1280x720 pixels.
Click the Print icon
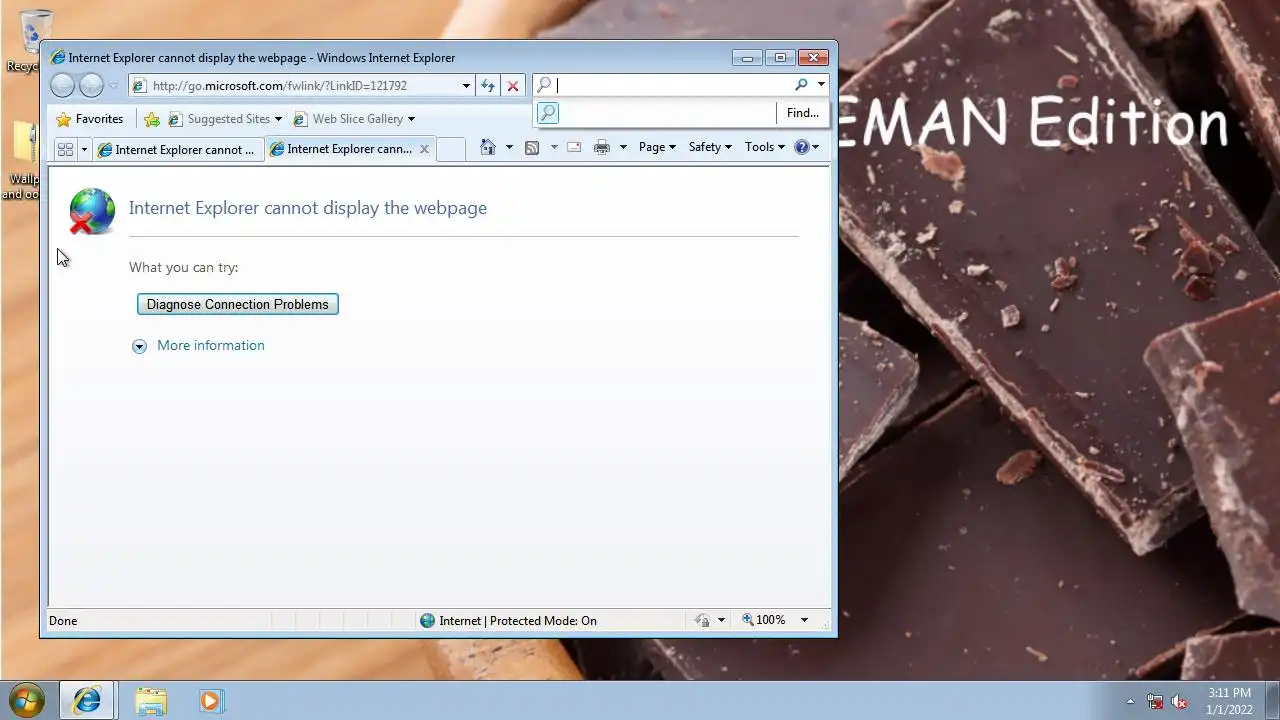602,147
